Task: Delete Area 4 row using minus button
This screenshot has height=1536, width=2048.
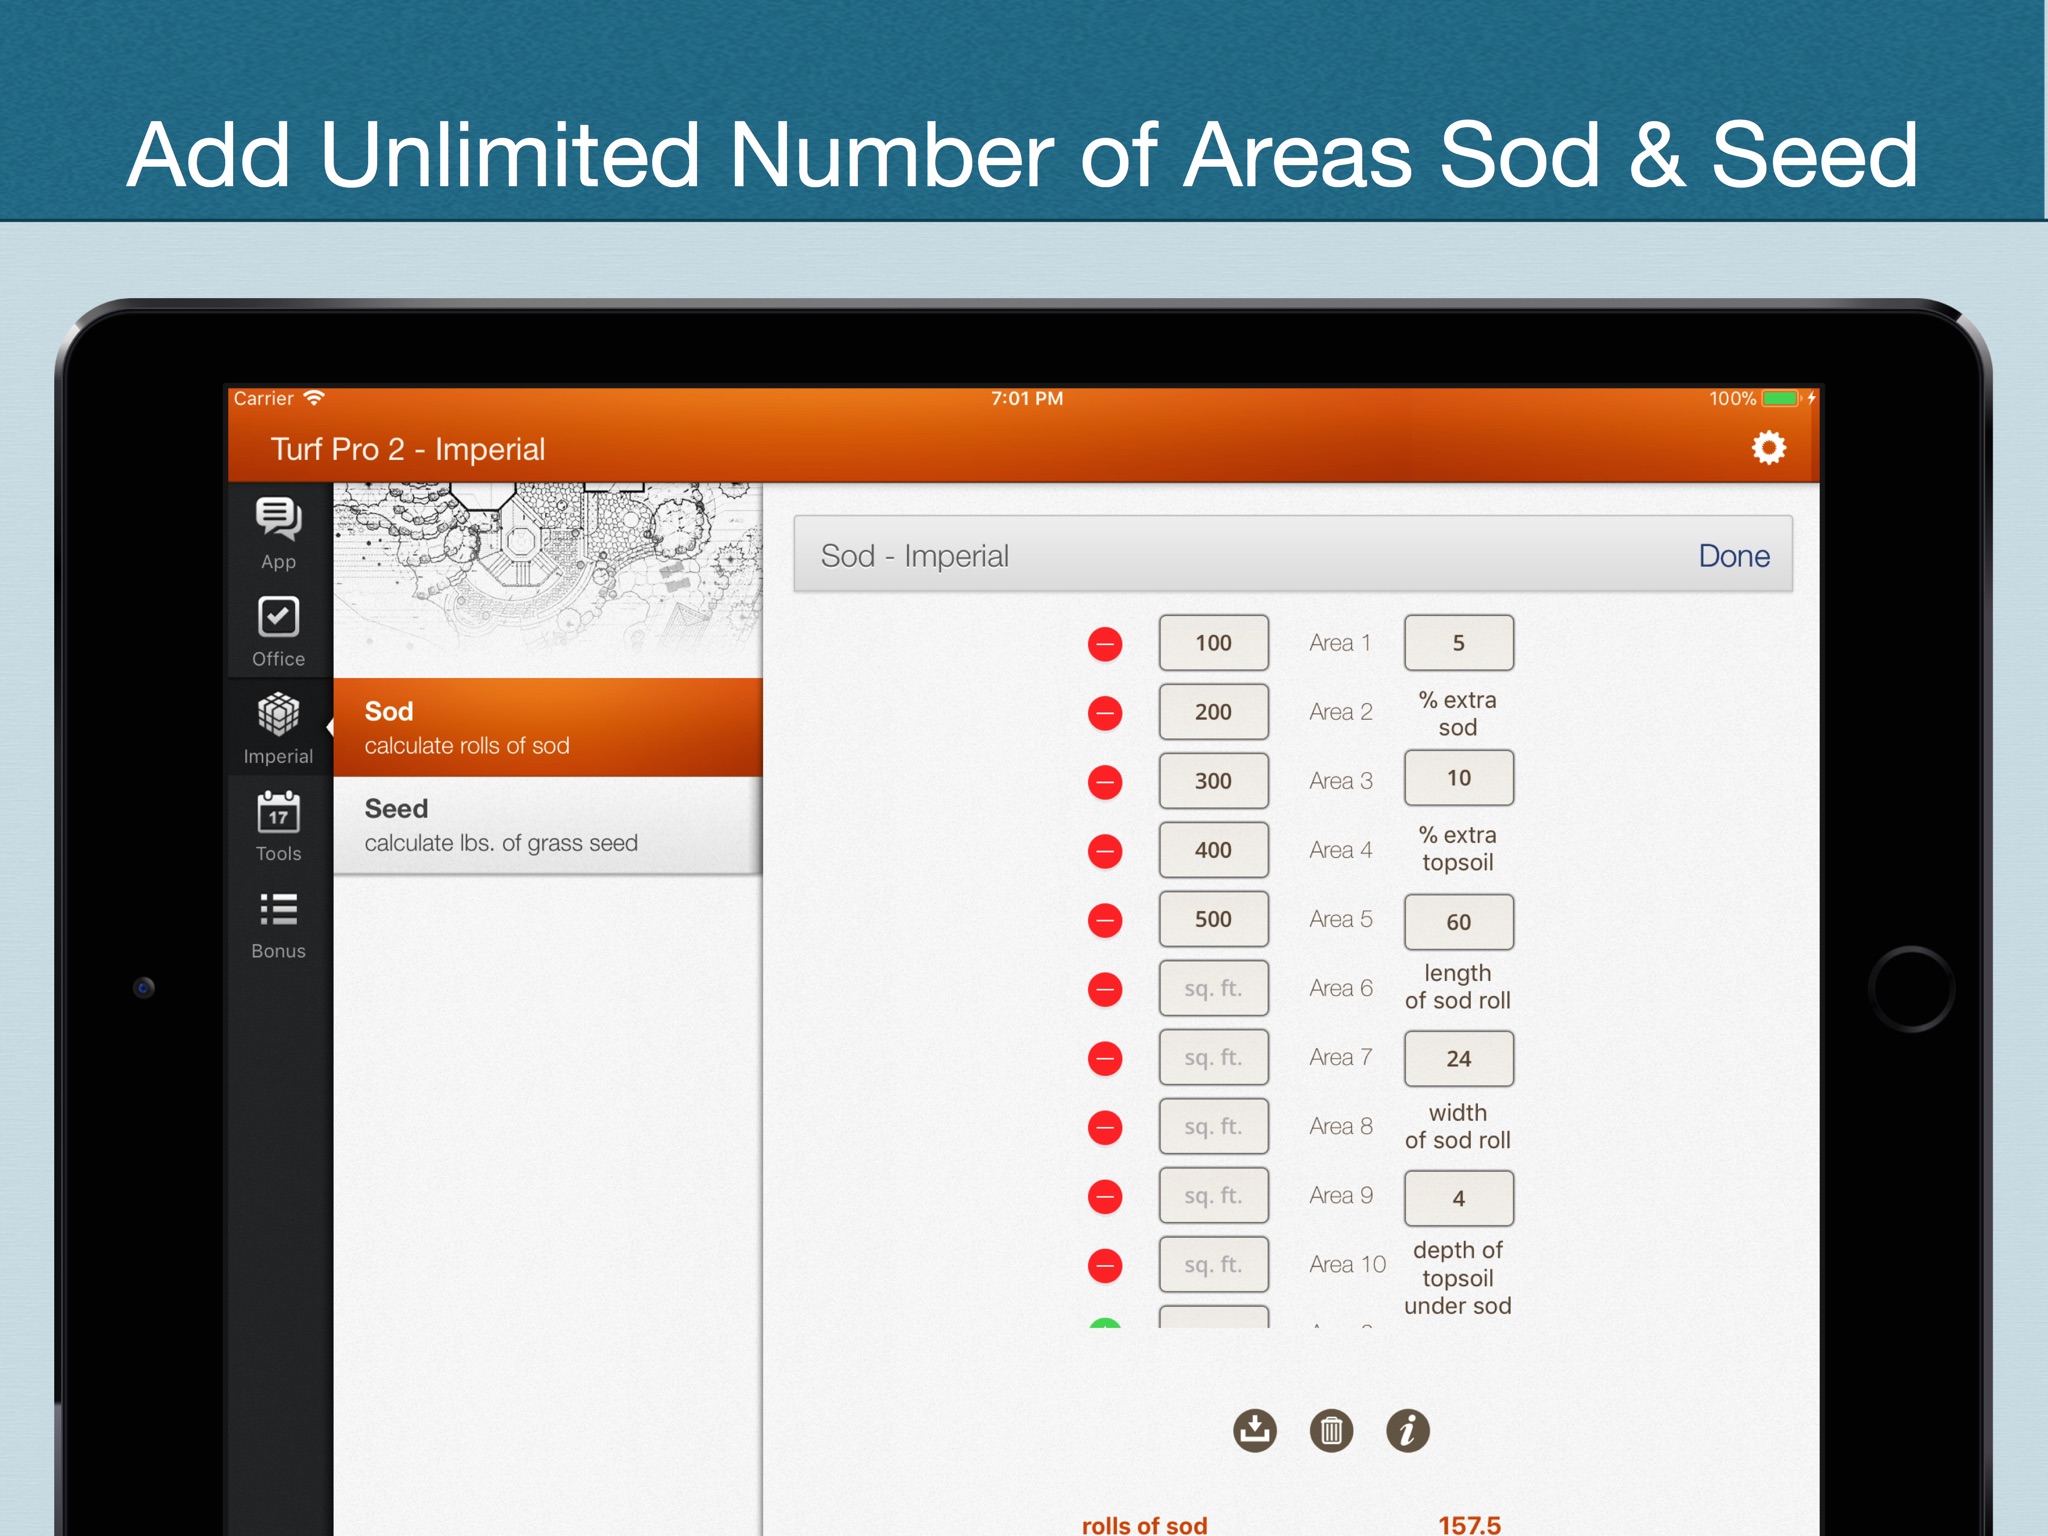Action: (1105, 851)
